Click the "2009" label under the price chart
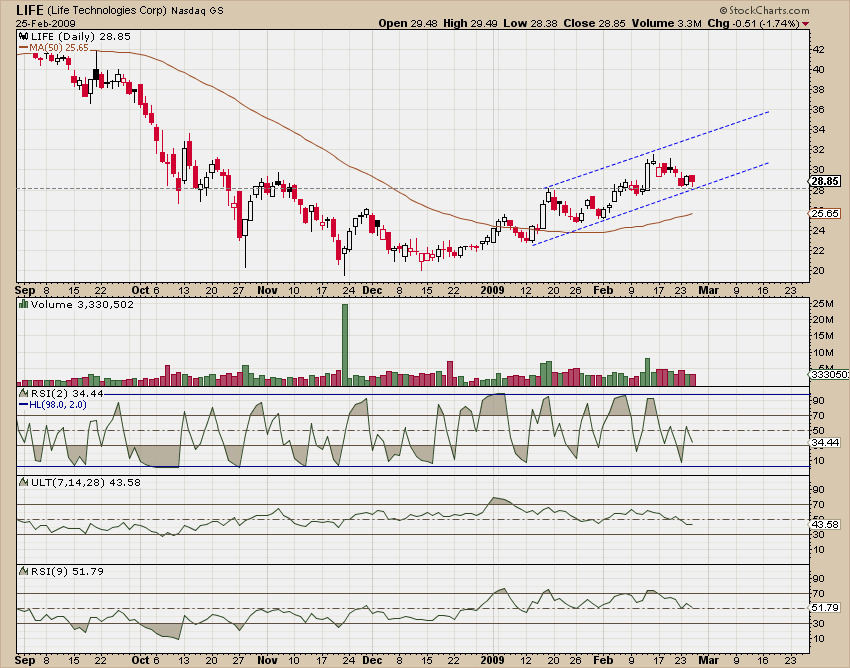The width and height of the screenshot is (850, 668). point(492,290)
